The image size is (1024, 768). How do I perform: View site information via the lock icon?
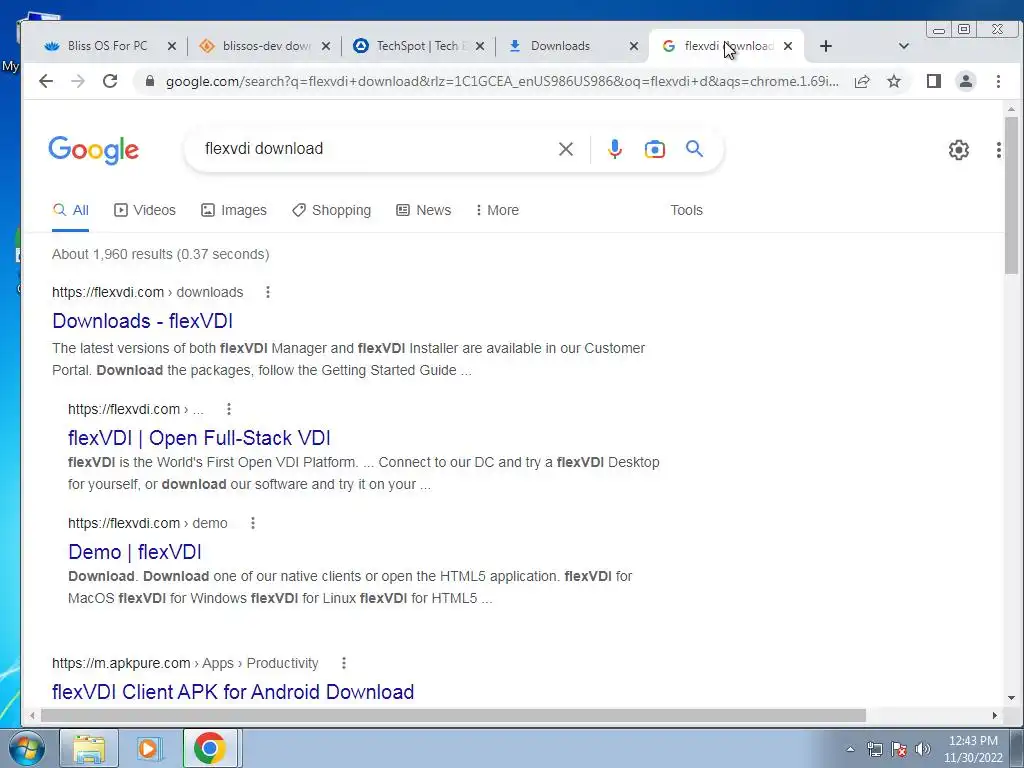pos(150,81)
